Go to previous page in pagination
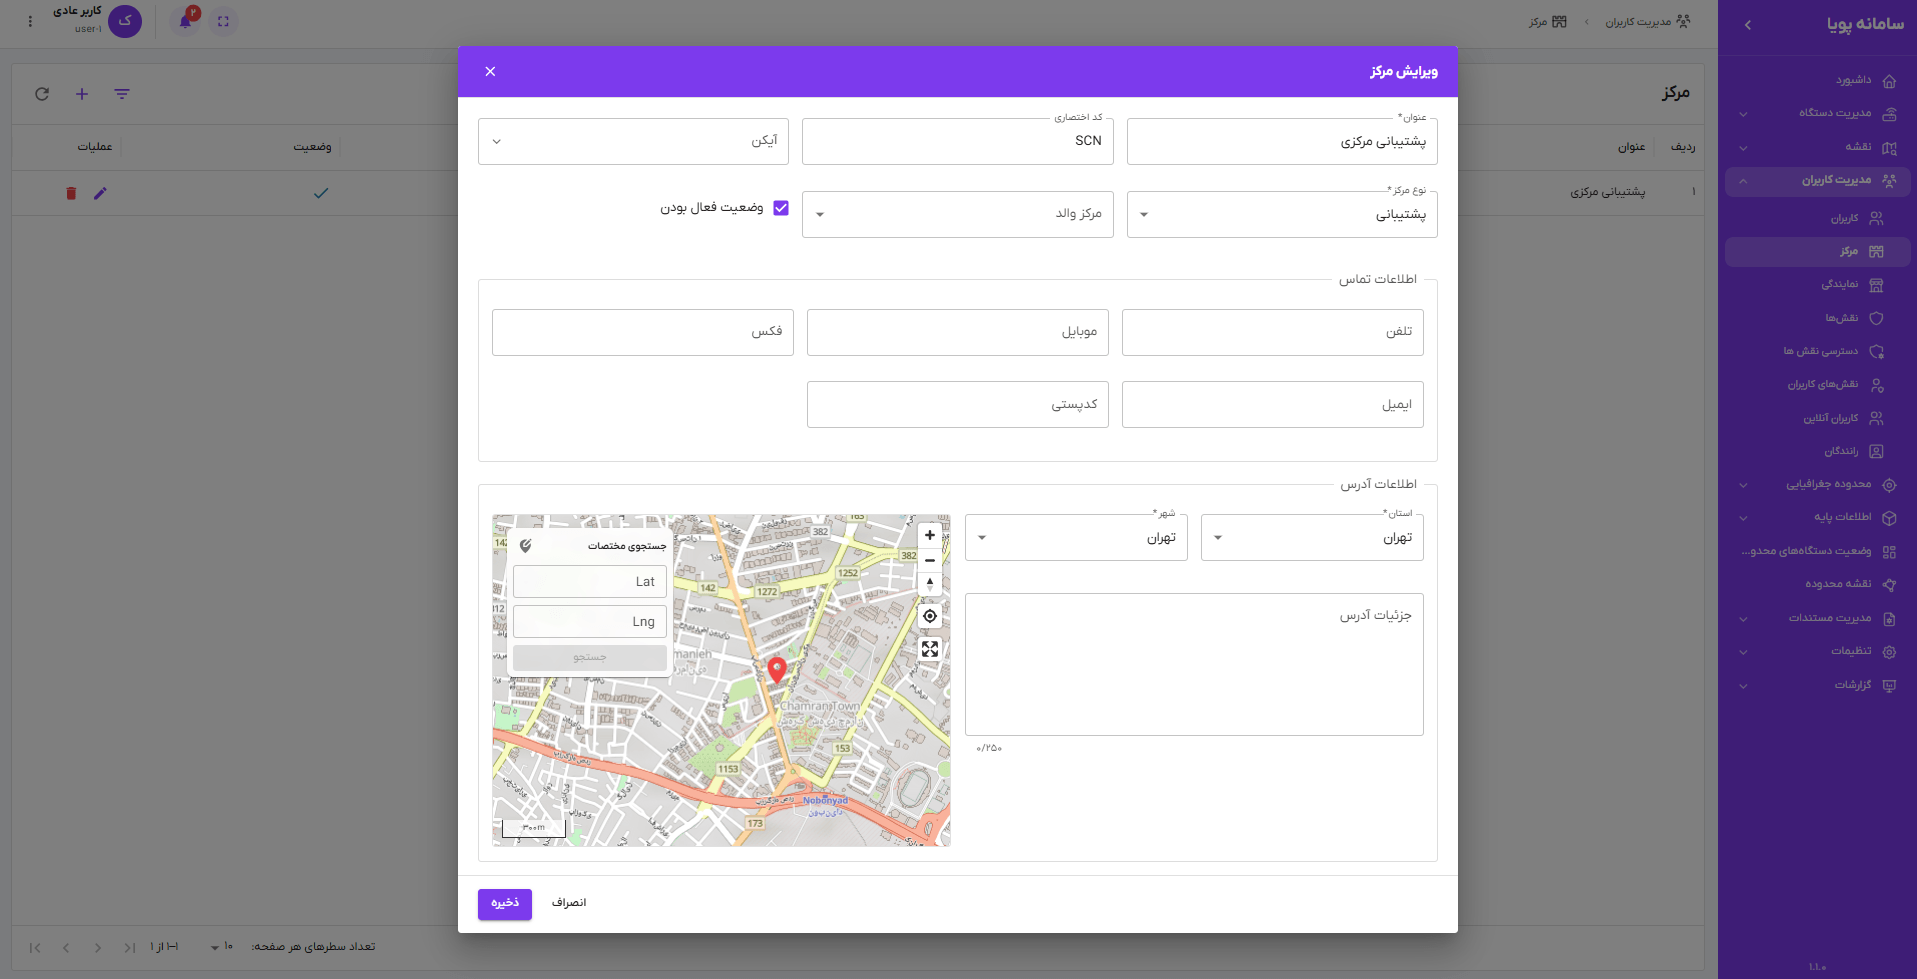1917x979 pixels. click(x=66, y=947)
